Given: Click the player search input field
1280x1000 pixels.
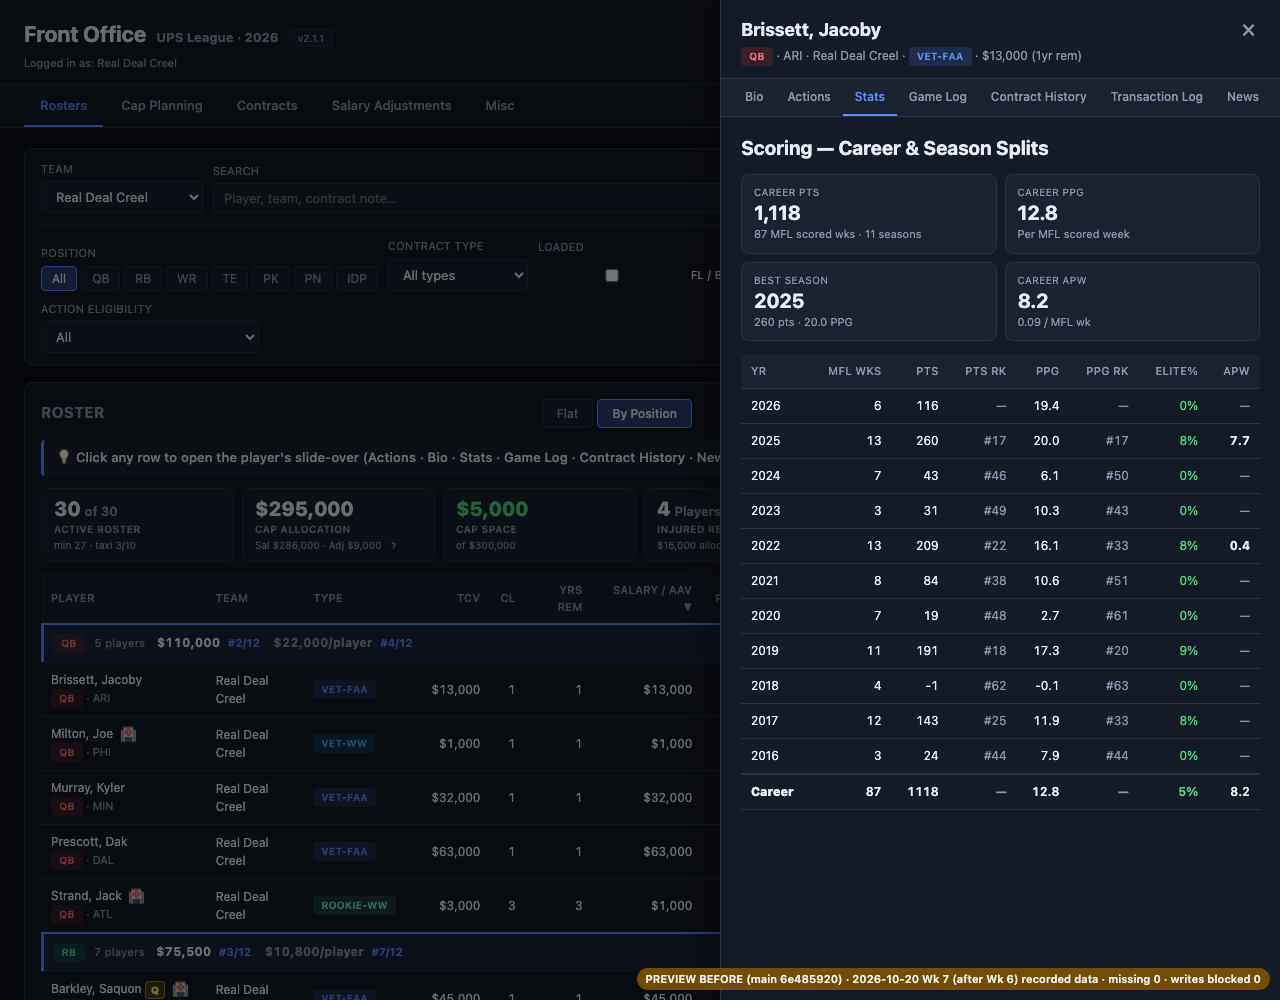Looking at the screenshot, I should tap(466, 198).
